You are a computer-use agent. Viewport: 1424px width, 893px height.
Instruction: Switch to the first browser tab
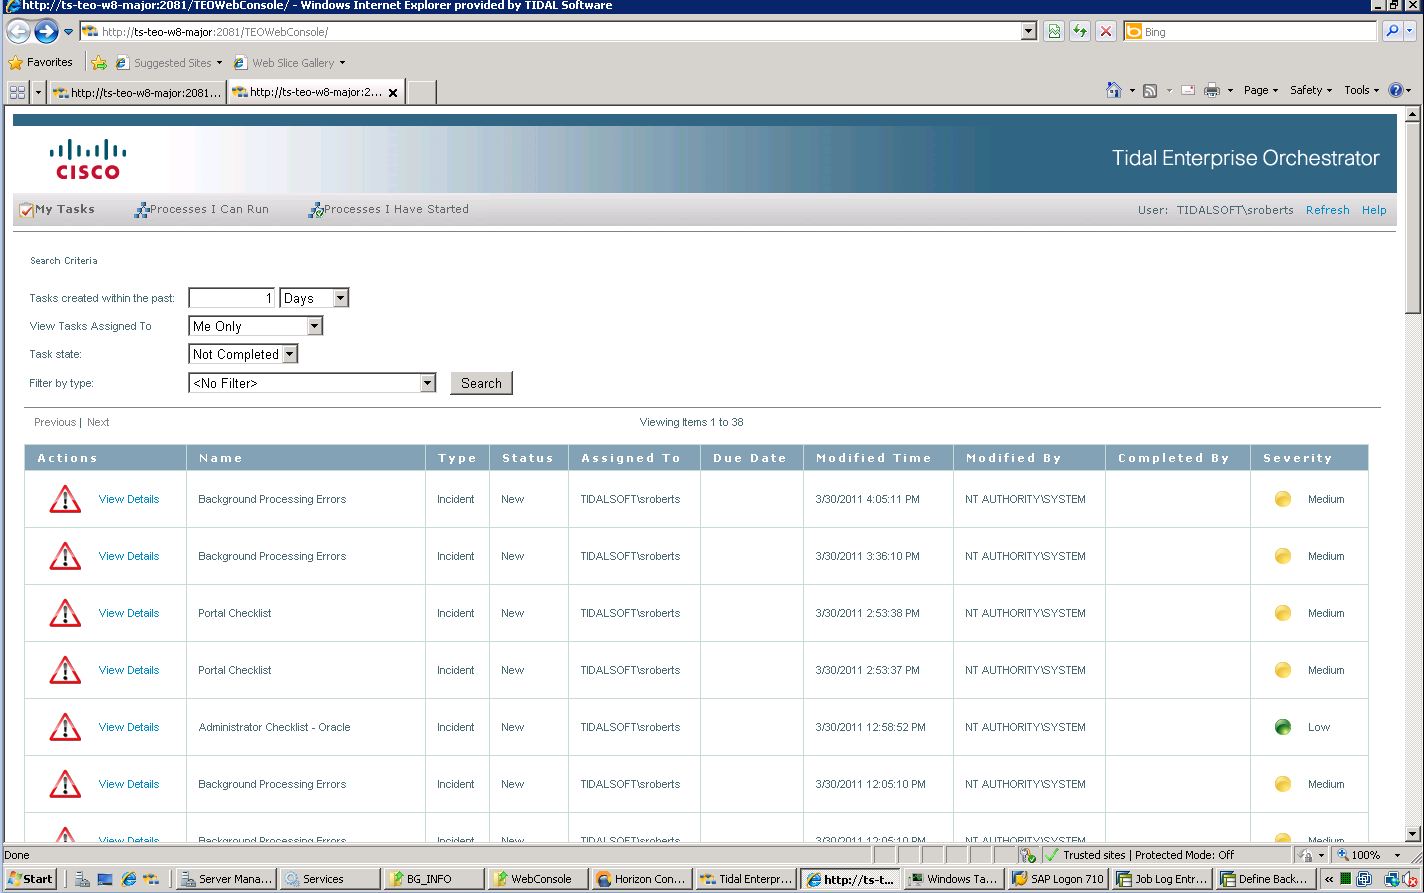point(137,93)
